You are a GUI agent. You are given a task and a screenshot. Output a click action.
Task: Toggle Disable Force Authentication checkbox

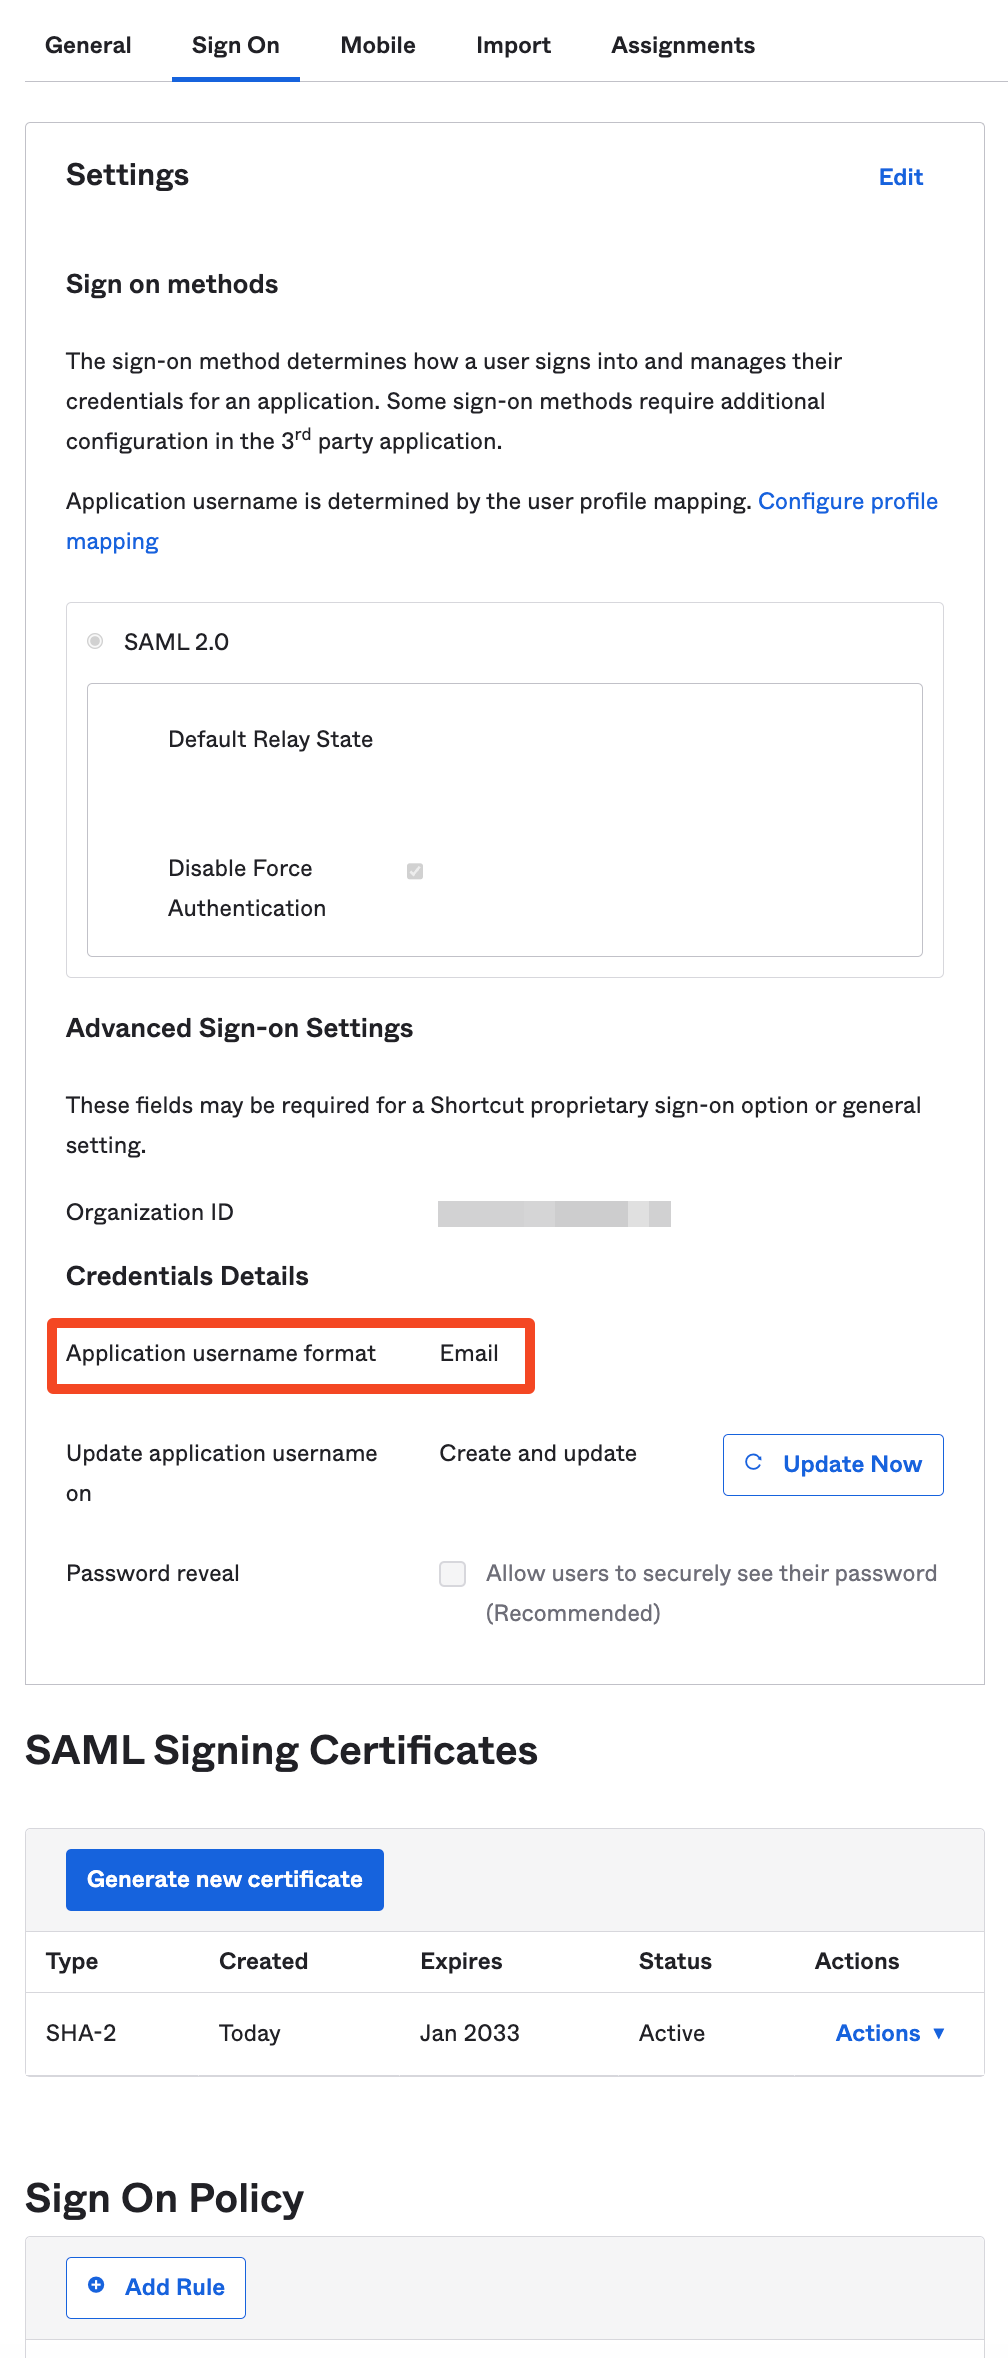(415, 871)
